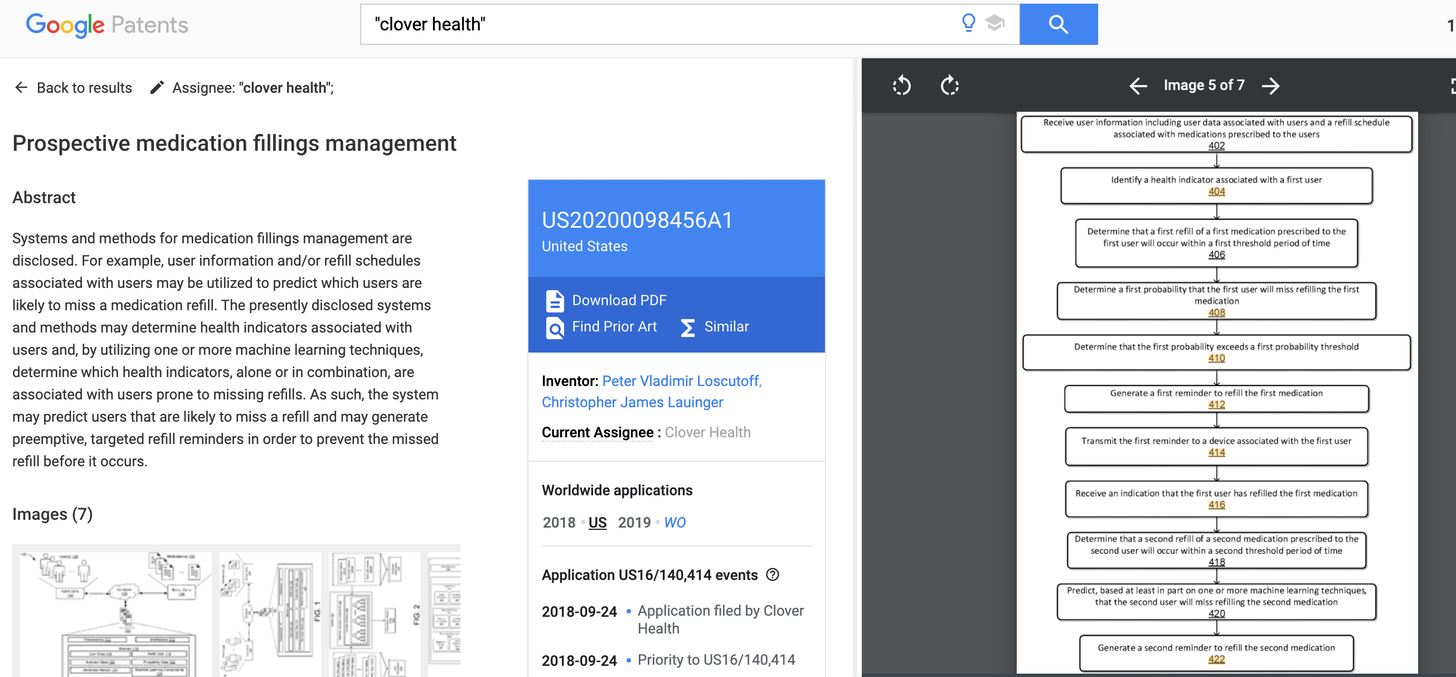The width and height of the screenshot is (1456, 677).
Task: Click the graduation cap scholar icon
Action: click(995, 23)
